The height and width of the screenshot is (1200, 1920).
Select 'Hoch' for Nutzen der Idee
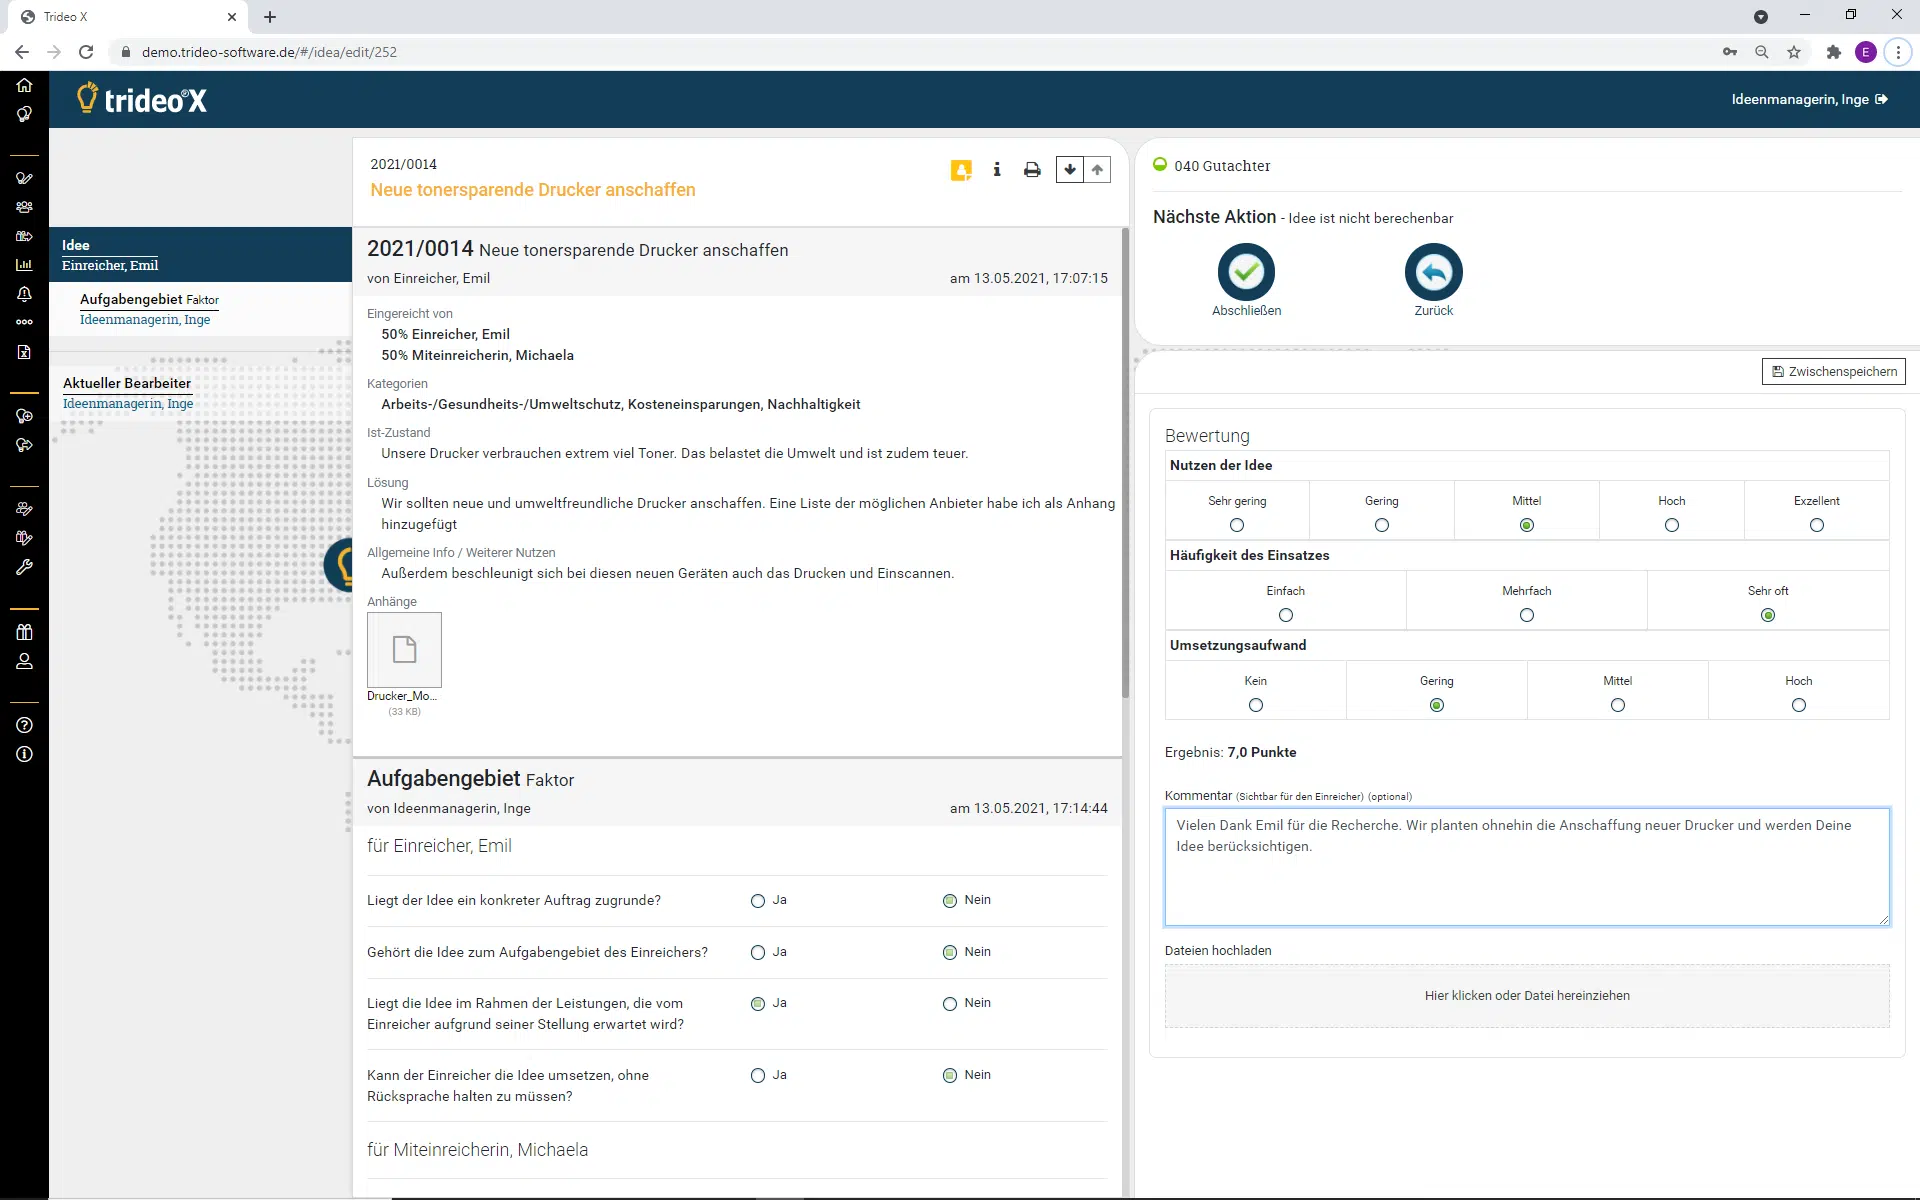pyautogui.click(x=1671, y=525)
